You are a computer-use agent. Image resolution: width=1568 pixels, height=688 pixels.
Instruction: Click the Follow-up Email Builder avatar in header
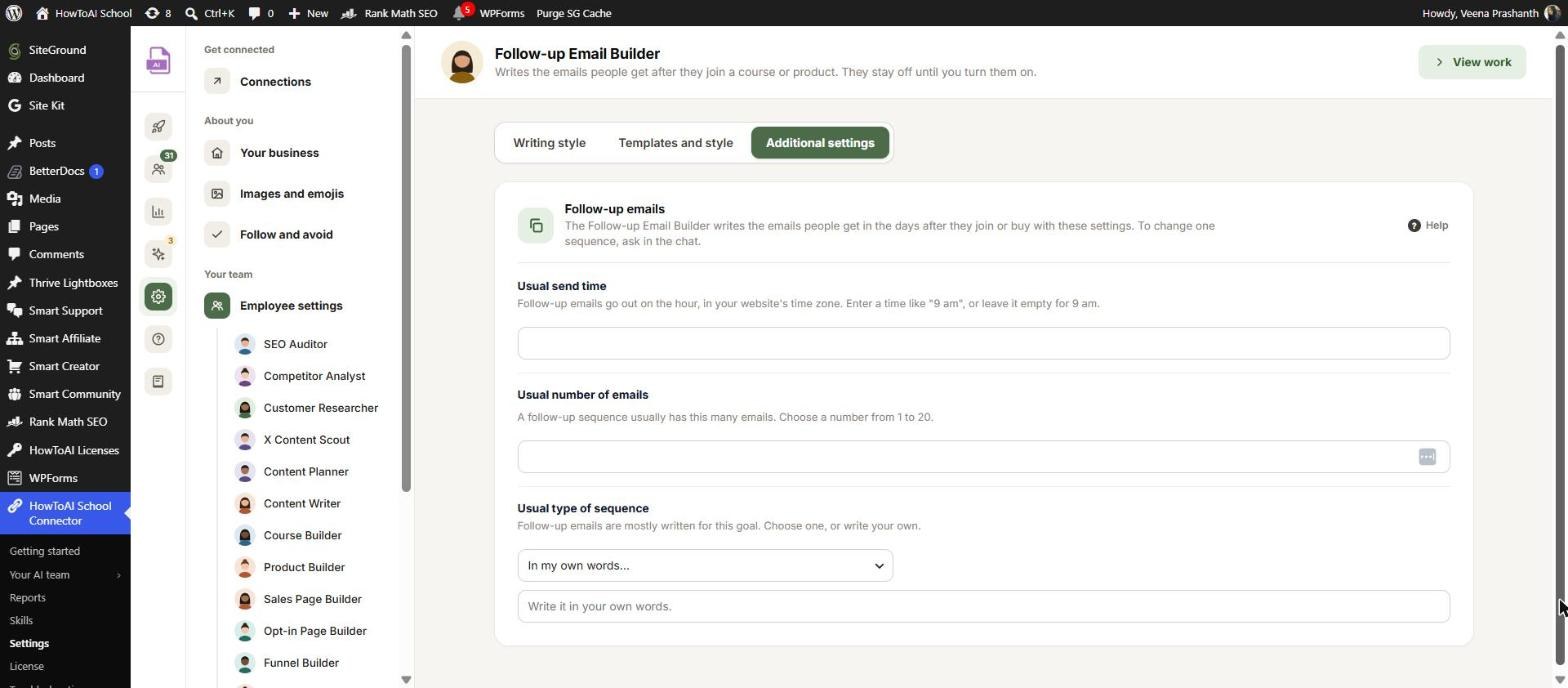(462, 62)
